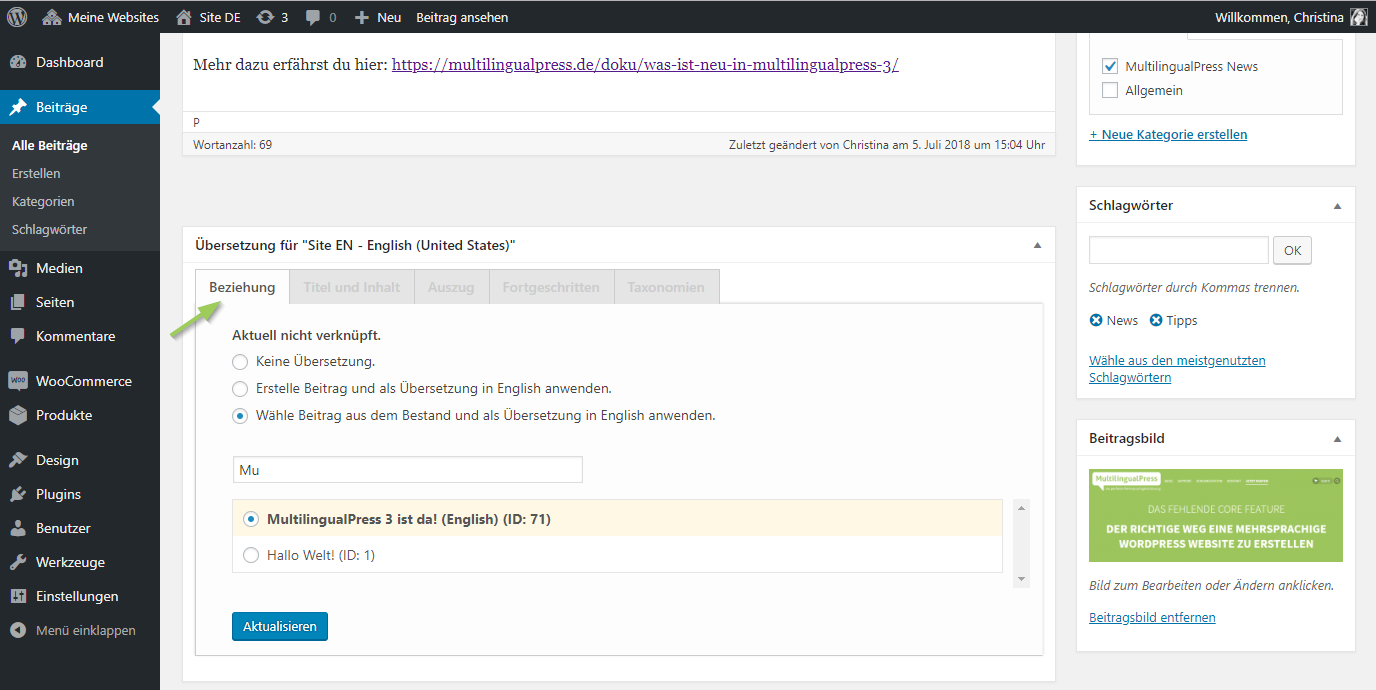
Task: Switch to the Auszug tab
Action: [451, 287]
